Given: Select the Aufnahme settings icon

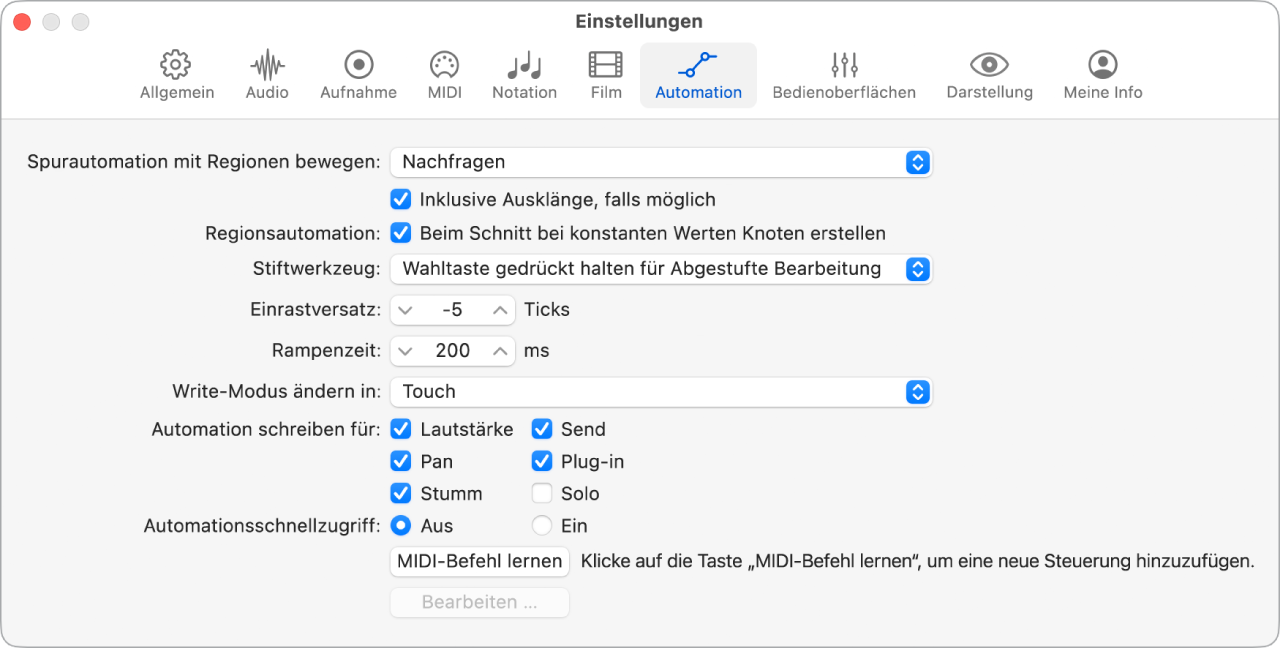Looking at the screenshot, I should click(357, 72).
